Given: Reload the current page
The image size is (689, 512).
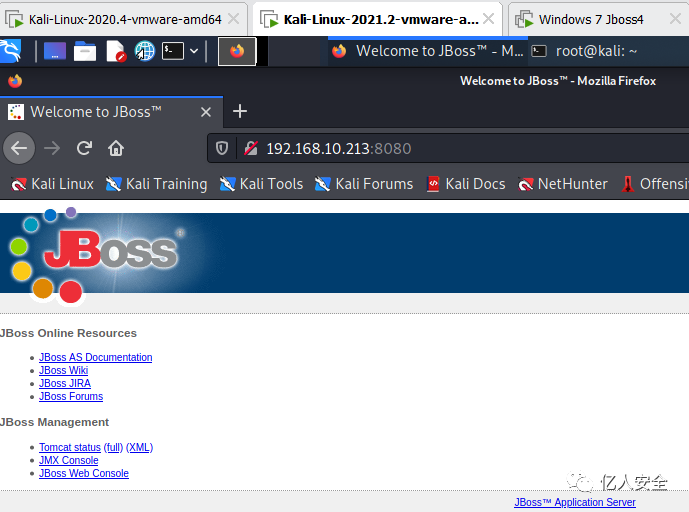Looking at the screenshot, I should tap(84, 148).
